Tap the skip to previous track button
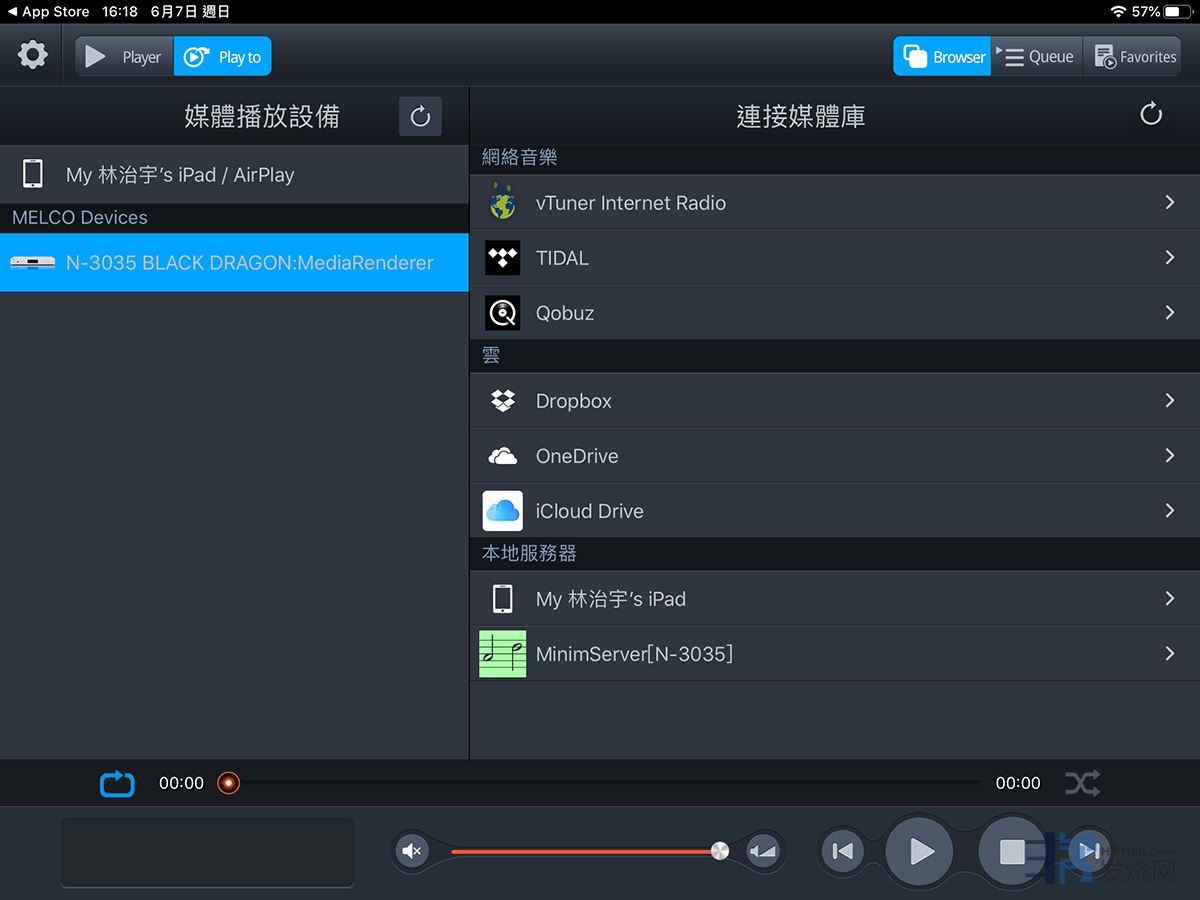The image size is (1200, 900). [x=843, y=851]
